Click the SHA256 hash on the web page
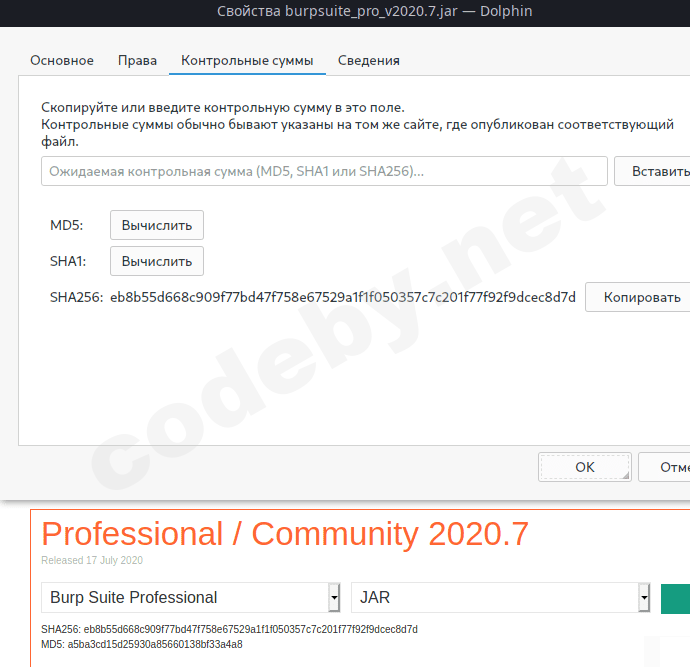This screenshot has width=690, height=667. coord(250,629)
